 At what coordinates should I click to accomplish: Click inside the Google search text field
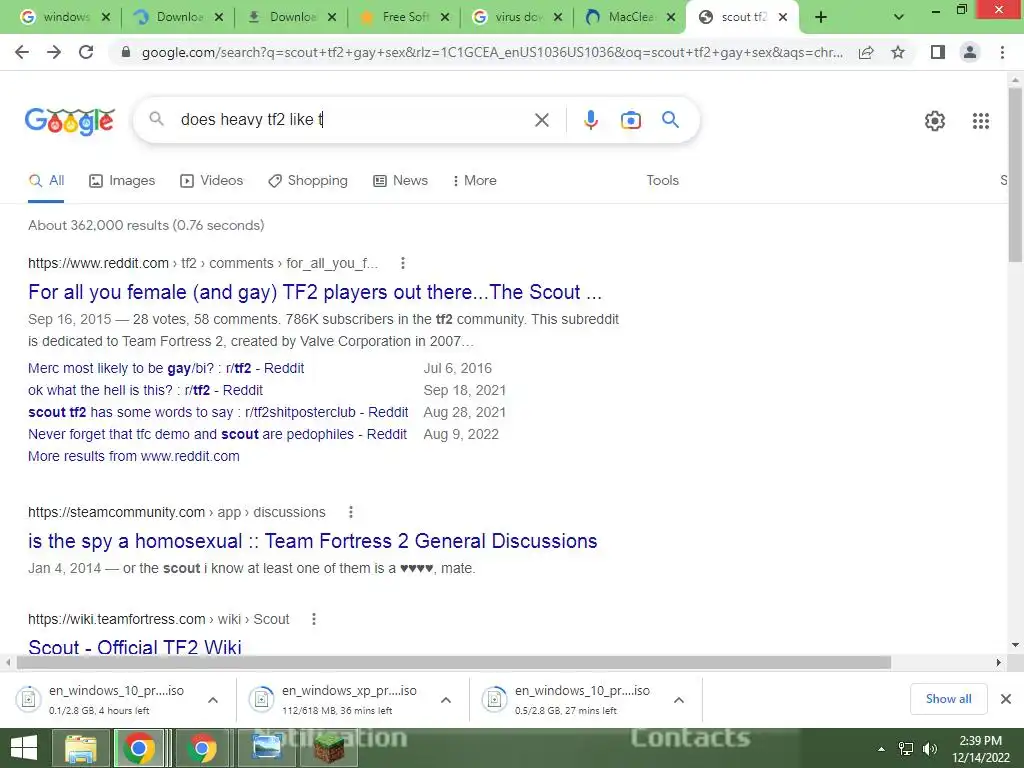pyautogui.click(x=353, y=120)
